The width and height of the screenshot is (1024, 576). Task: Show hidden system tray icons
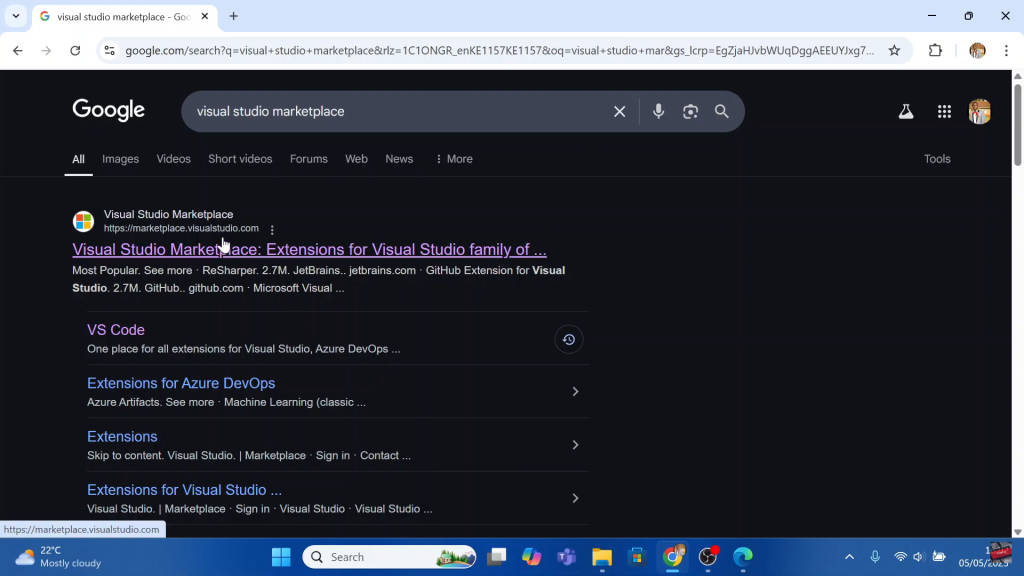click(x=849, y=557)
